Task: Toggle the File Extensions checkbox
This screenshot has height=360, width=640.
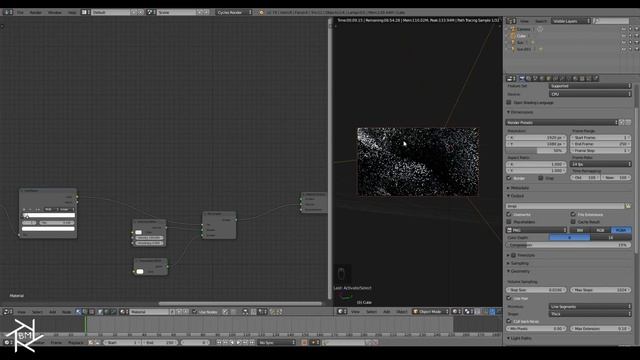Action: 573,214
